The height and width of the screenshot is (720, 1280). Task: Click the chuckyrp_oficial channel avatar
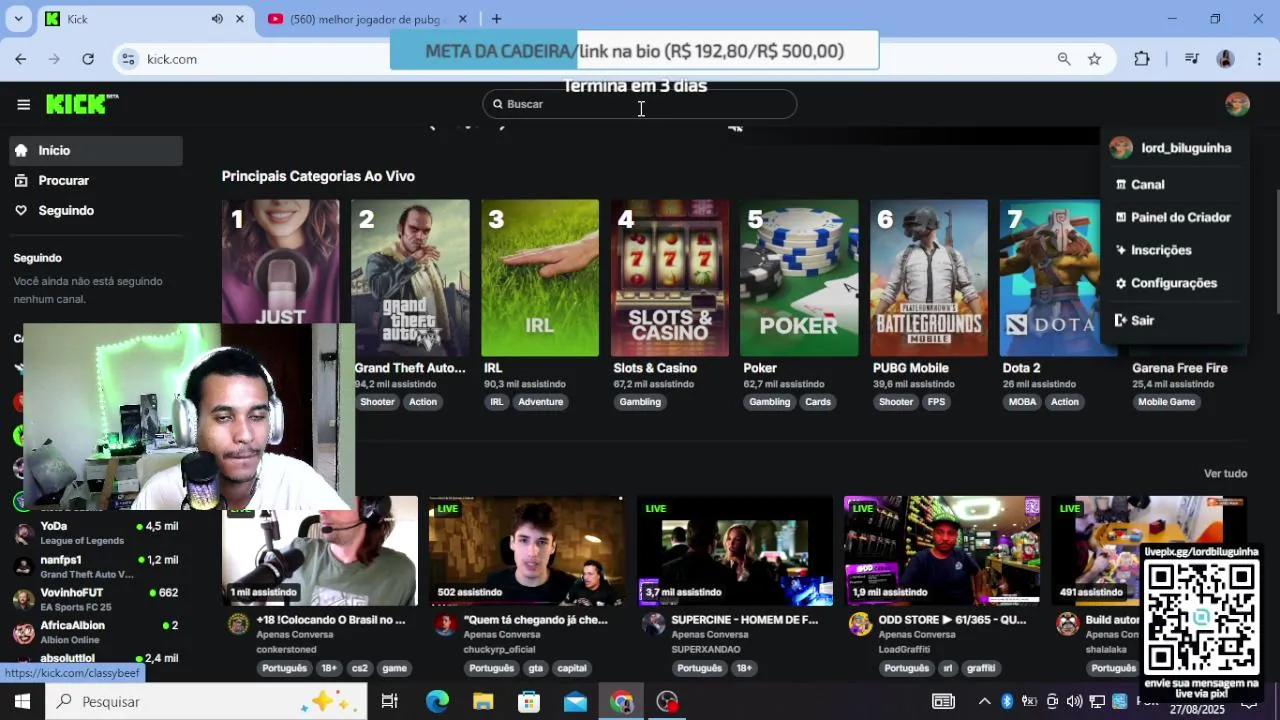coord(446,625)
